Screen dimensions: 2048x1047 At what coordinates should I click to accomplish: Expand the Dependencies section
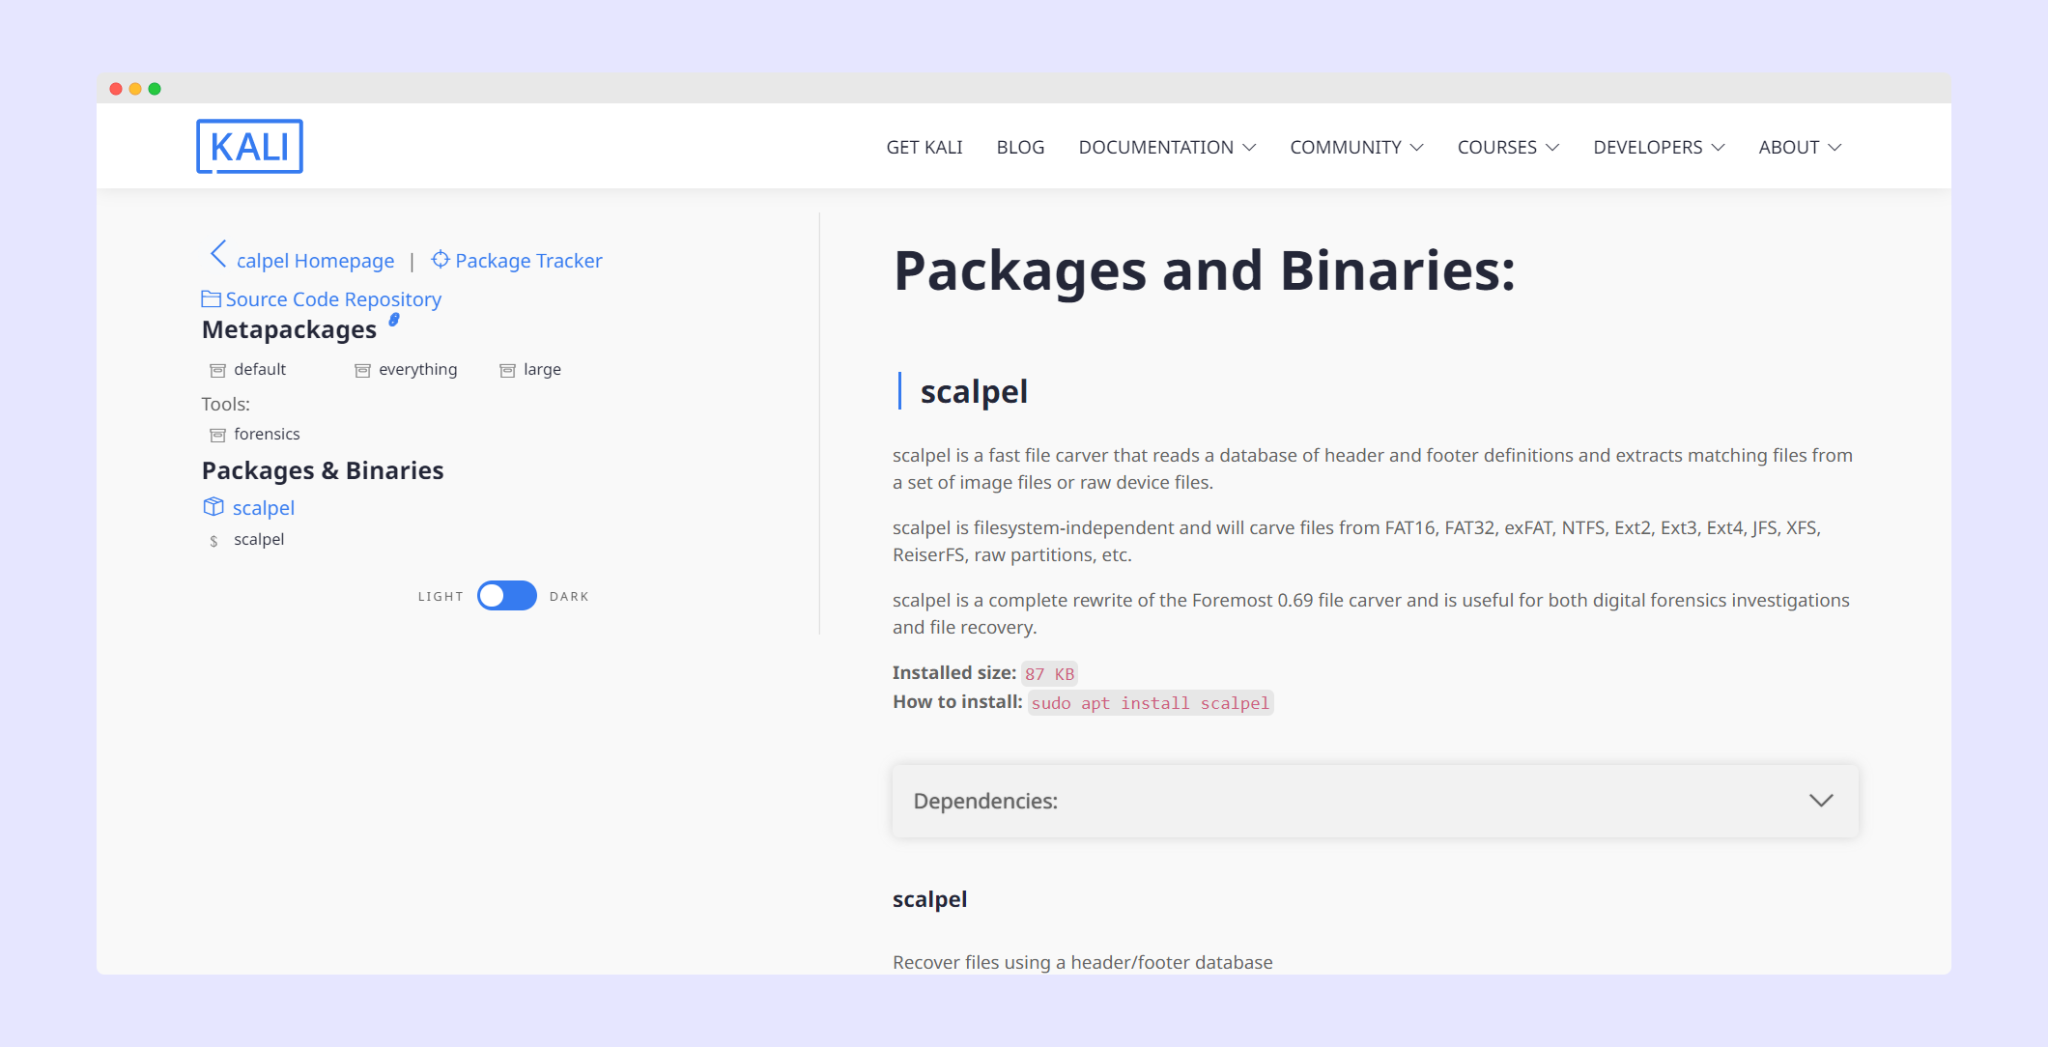tap(1375, 801)
